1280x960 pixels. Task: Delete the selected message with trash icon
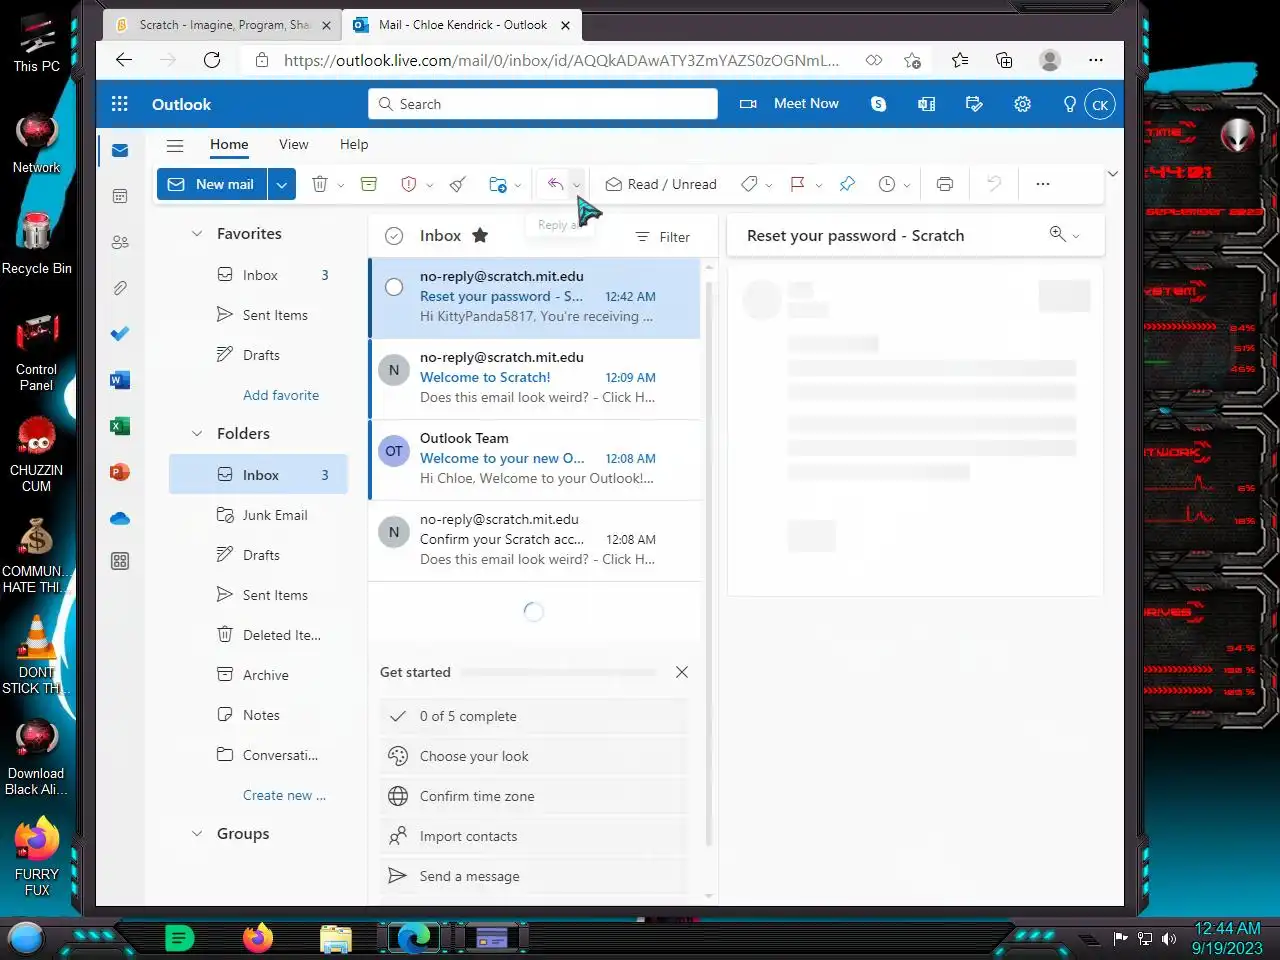click(x=320, y=184)
